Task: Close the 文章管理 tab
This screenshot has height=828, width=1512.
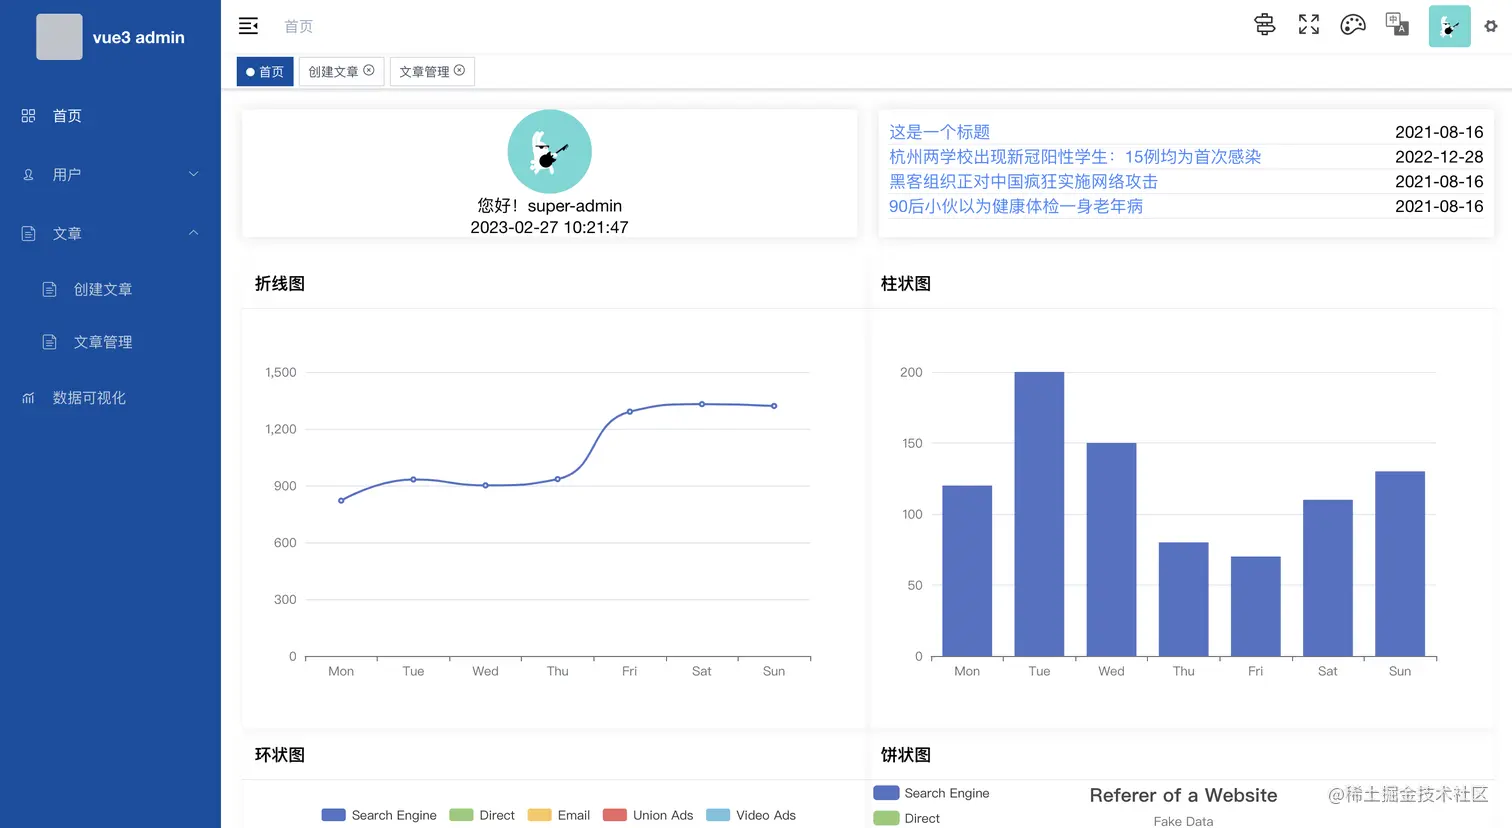Action: [460, 70]
